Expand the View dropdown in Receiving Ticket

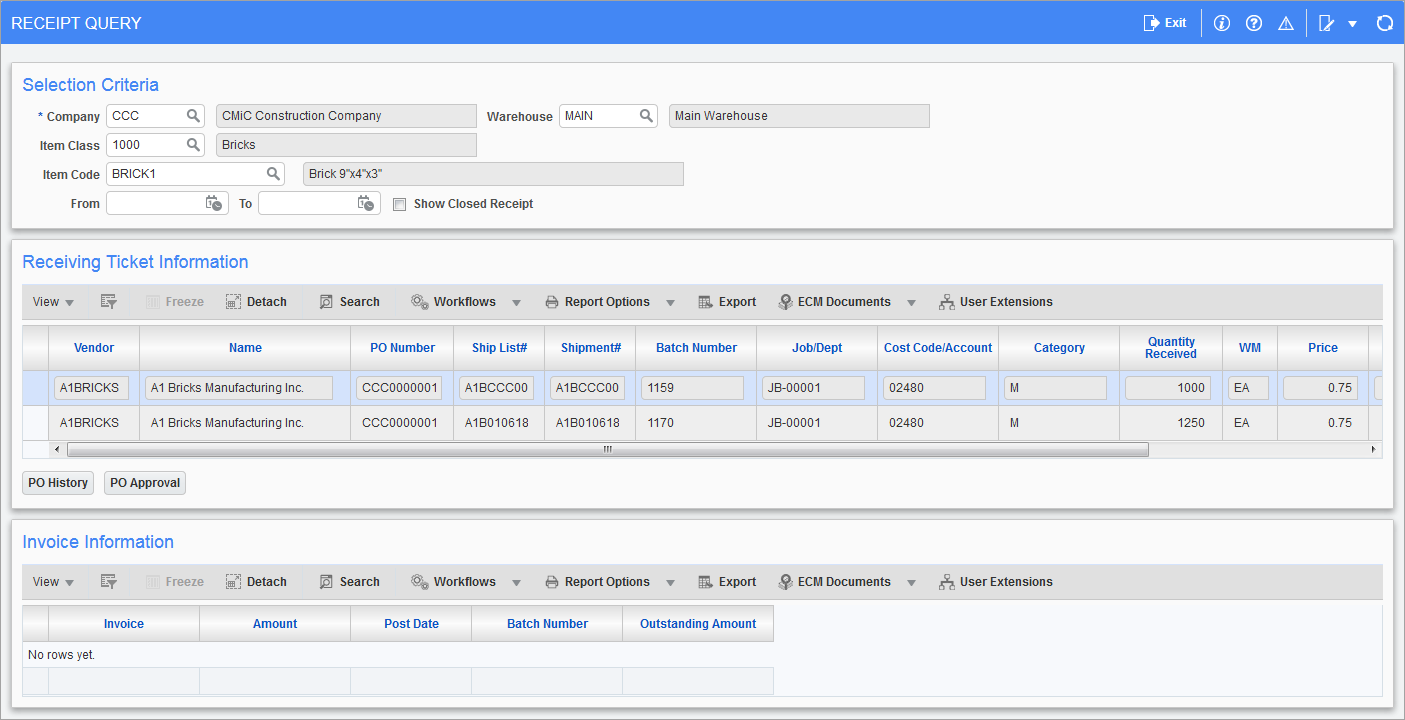pos(53,302)
